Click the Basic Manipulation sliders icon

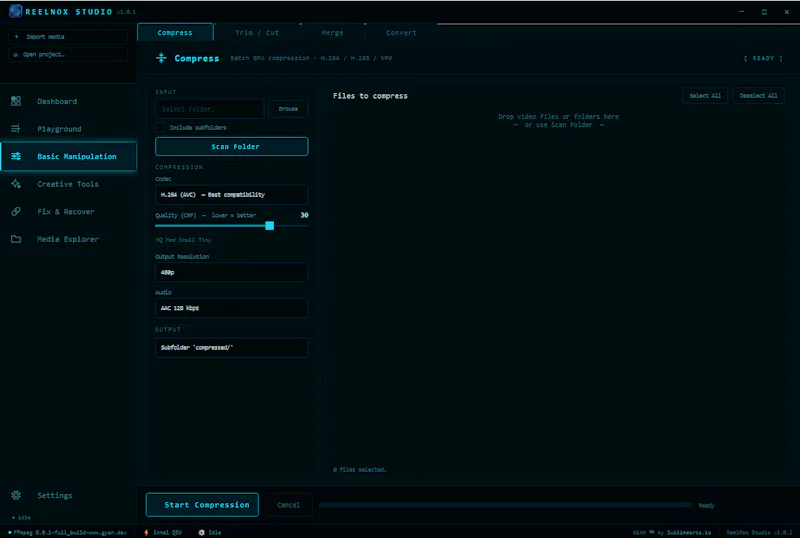(x=16, y=156)
